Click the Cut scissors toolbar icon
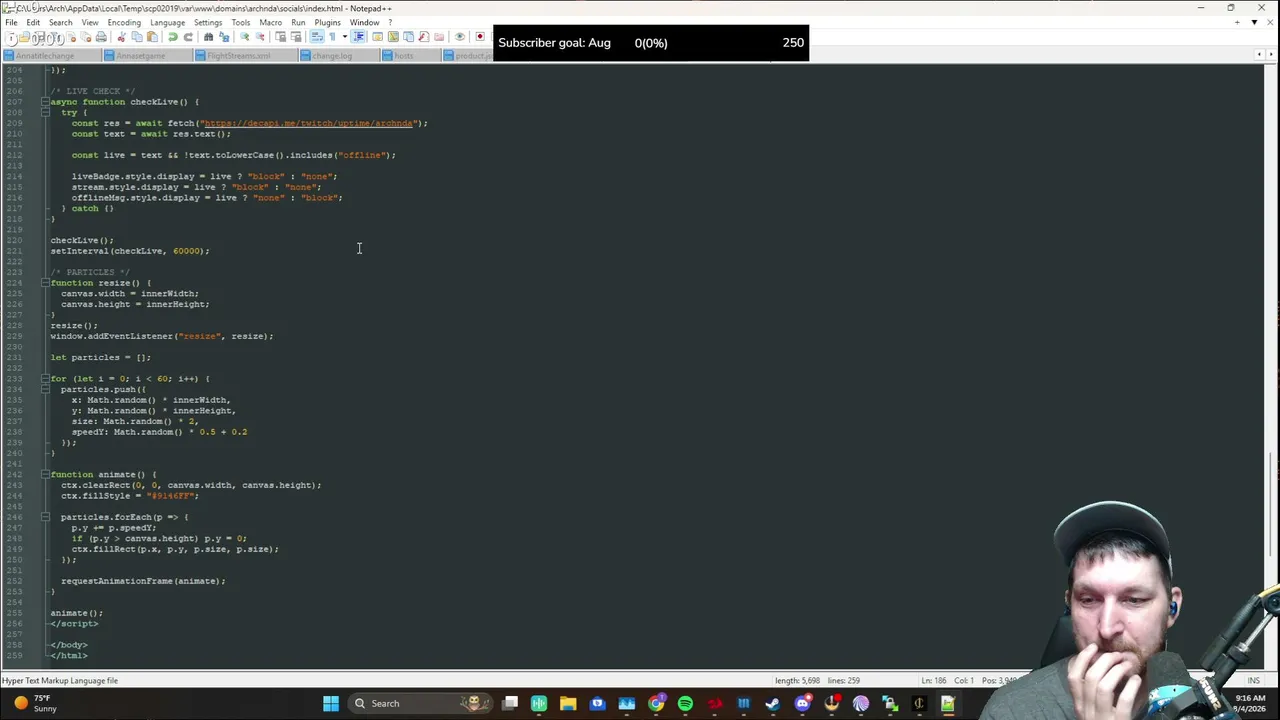1280x720 pixels. click(x=121, y=38)
